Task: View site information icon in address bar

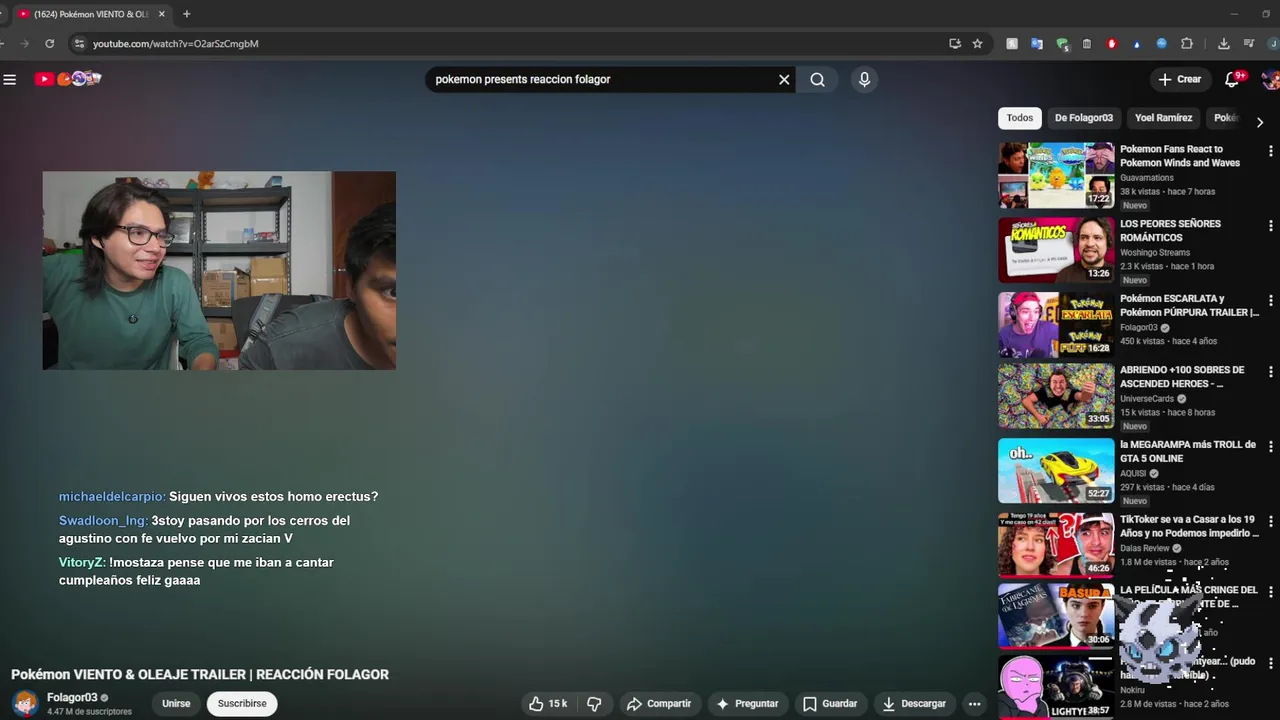Action: 79,43
